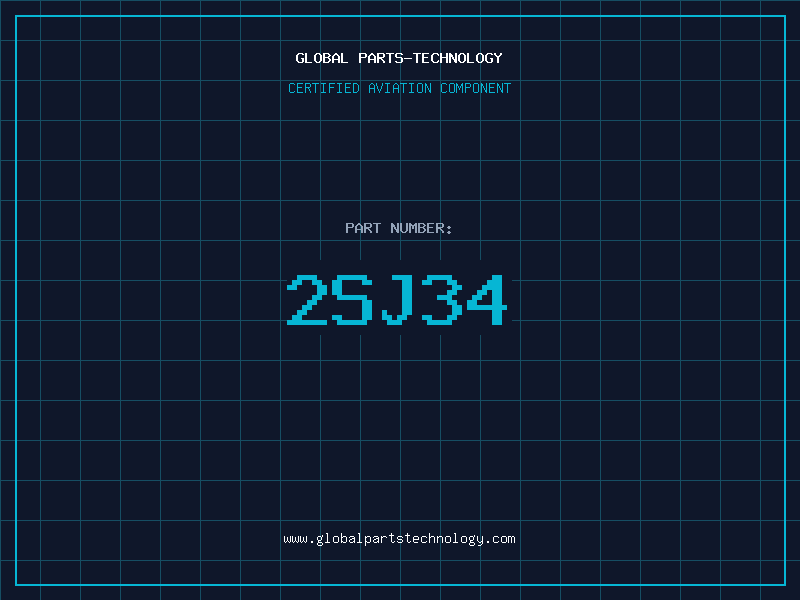The height and width of the screenshot is (600, 800).
Task: Select the part number 2SJ34
Action: [397, 299]
